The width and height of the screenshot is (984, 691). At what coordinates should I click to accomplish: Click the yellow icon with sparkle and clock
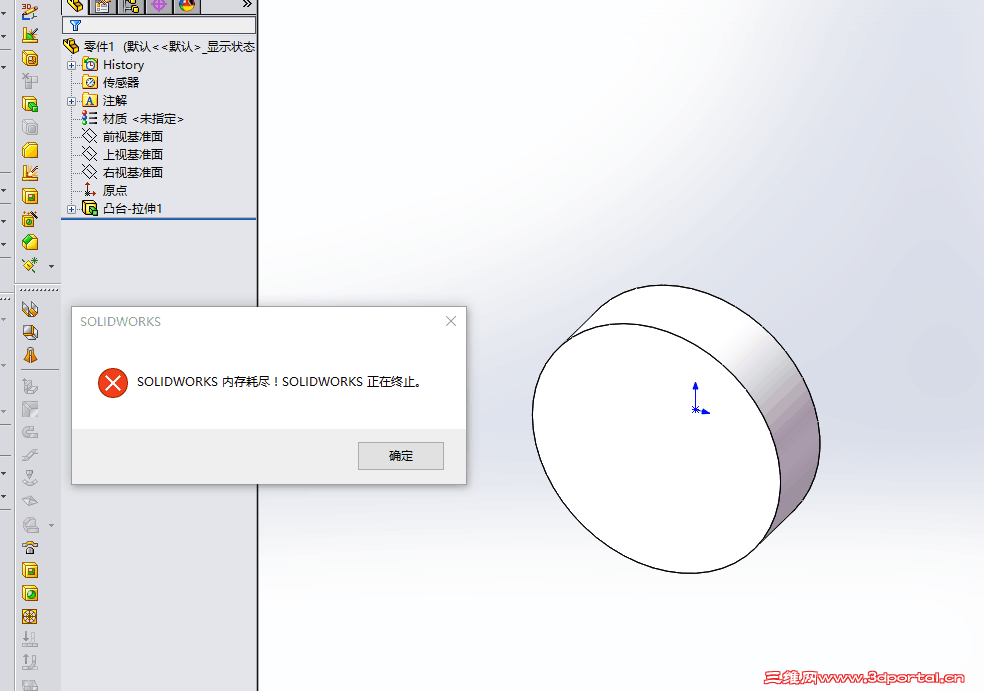29,219
